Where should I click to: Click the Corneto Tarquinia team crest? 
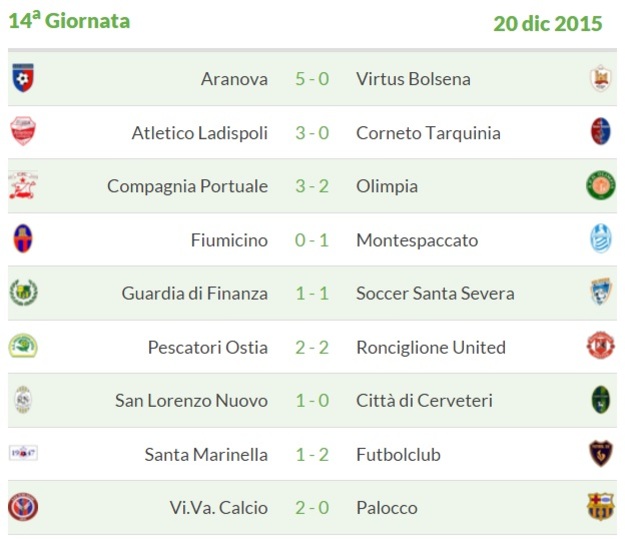pyautogui.click(x=600, y=133)
